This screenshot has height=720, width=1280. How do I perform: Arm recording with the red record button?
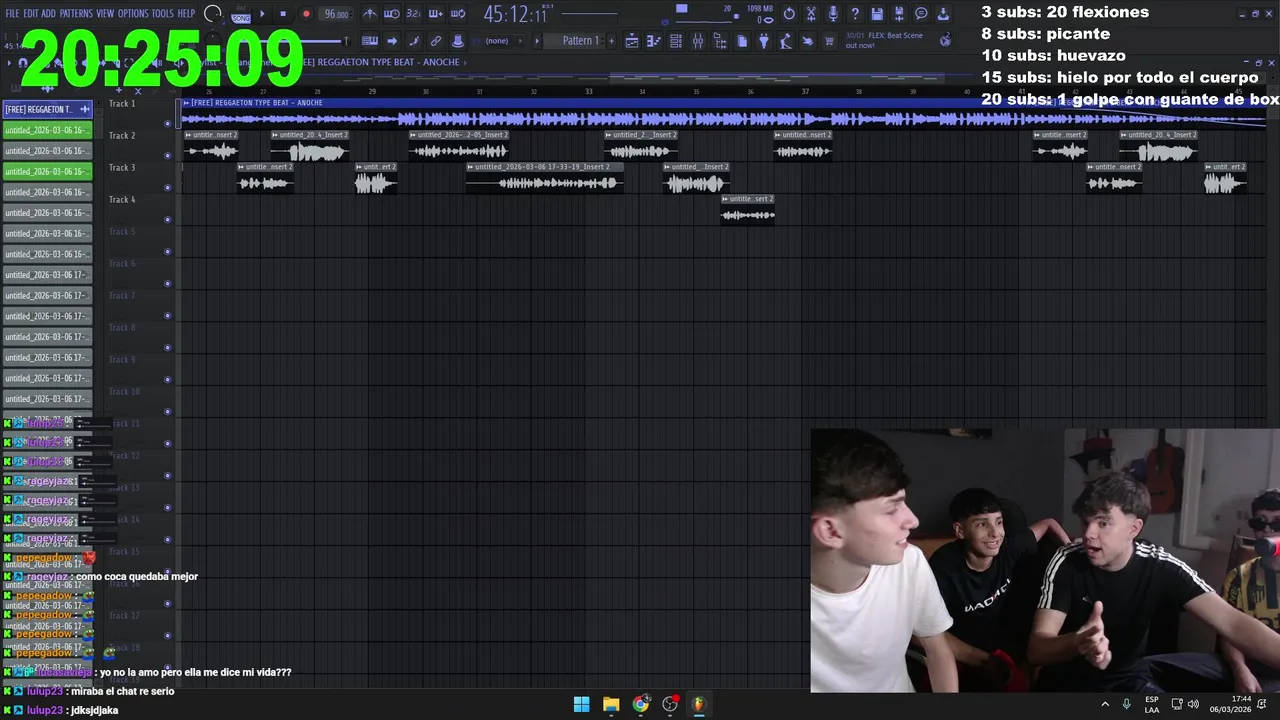(x=306, y=13)
